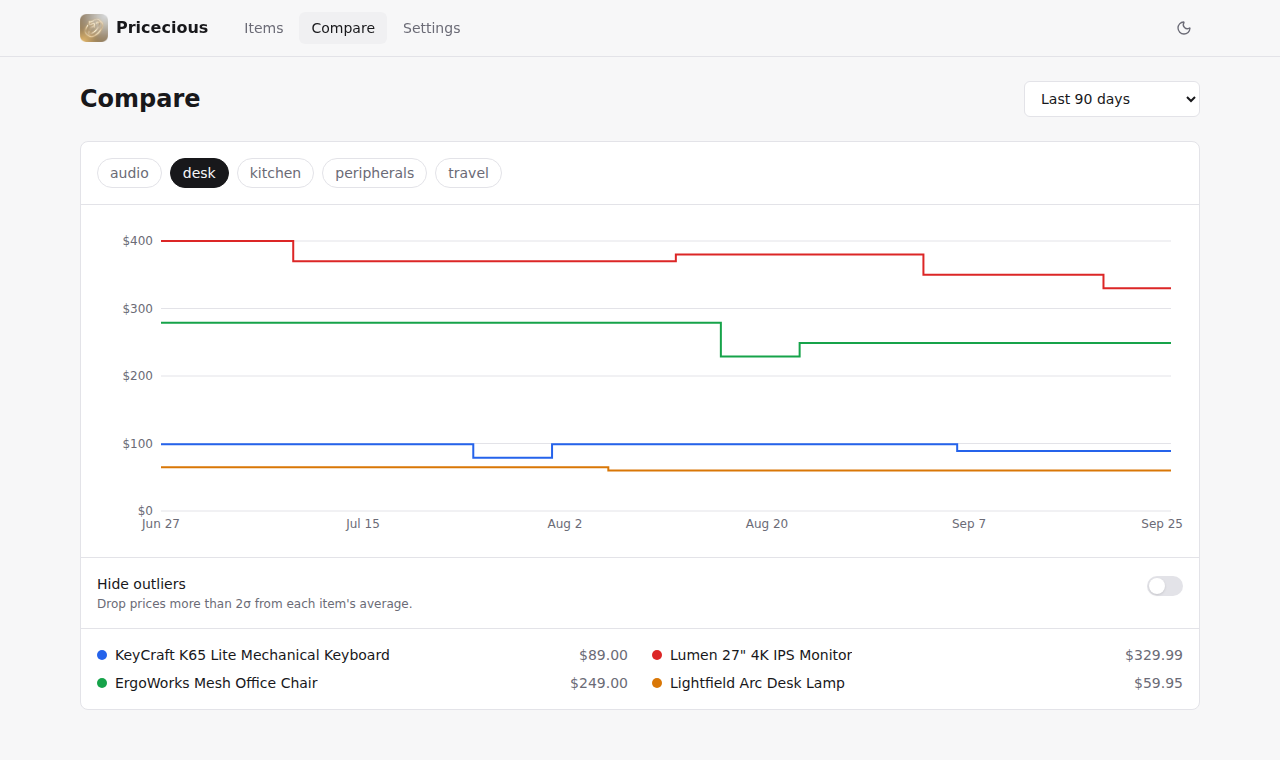Select ErgoWorks Mesh Office Chair

pyautogui.click(x=216, y=683)
